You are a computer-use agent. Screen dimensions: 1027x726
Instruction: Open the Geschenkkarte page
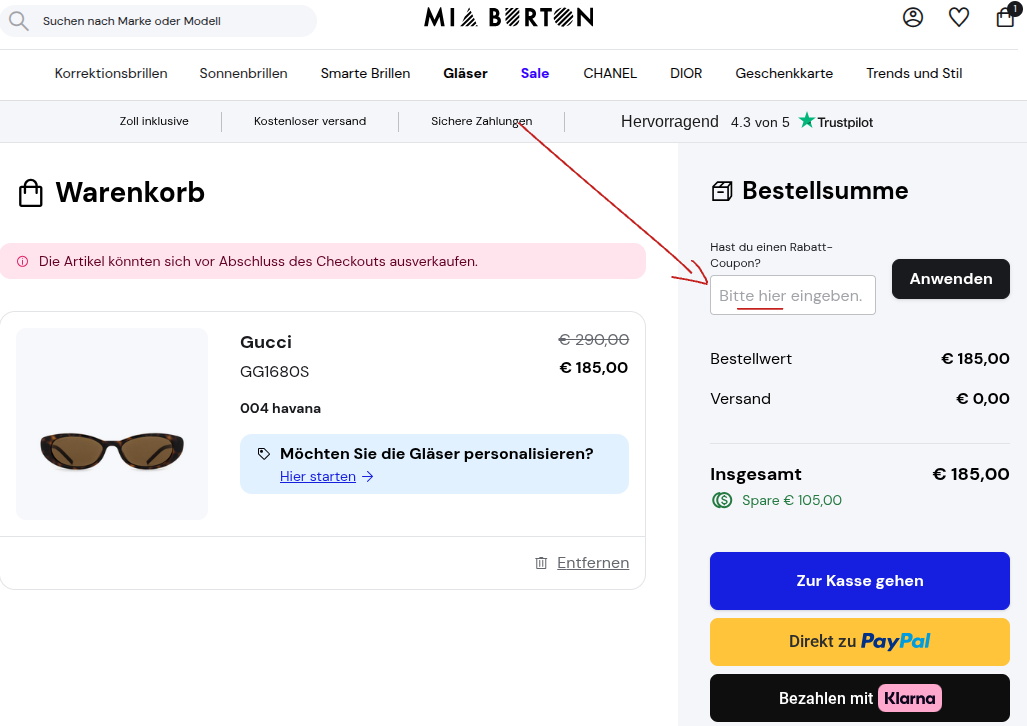[784, 73]
